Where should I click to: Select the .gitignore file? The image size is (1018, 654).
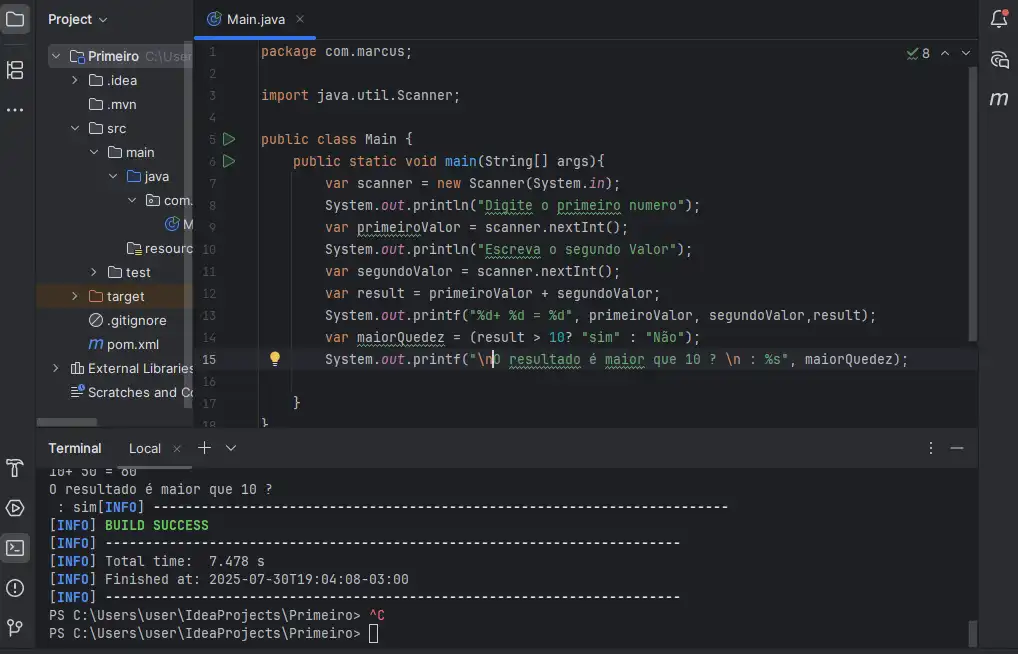(127, 320)
